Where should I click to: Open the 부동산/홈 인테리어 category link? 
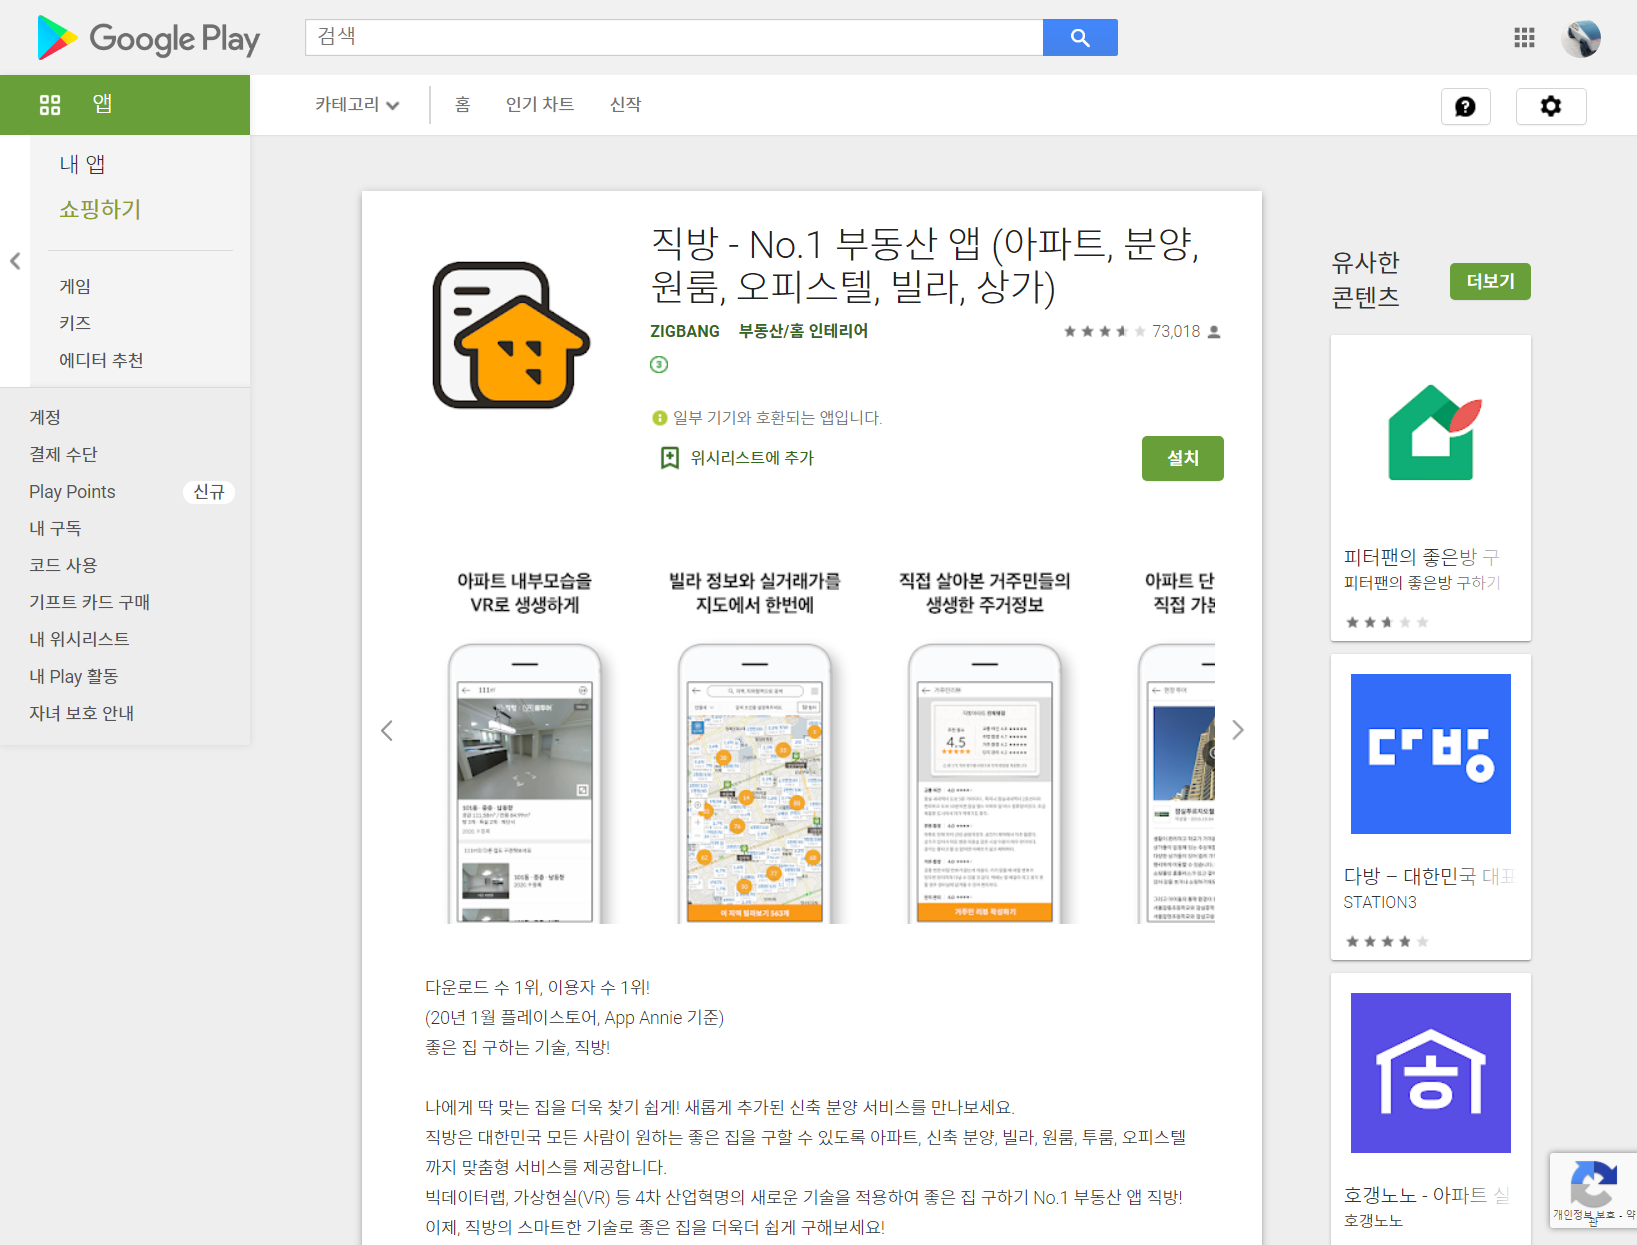[x=803, y=331]
